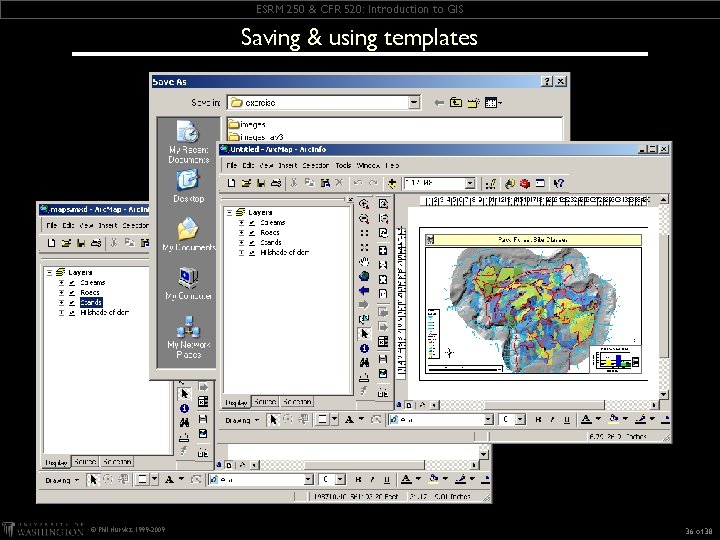
Task: Open Editor Toolbar icon in Untitled ArcMap
Action: point(490,184)
